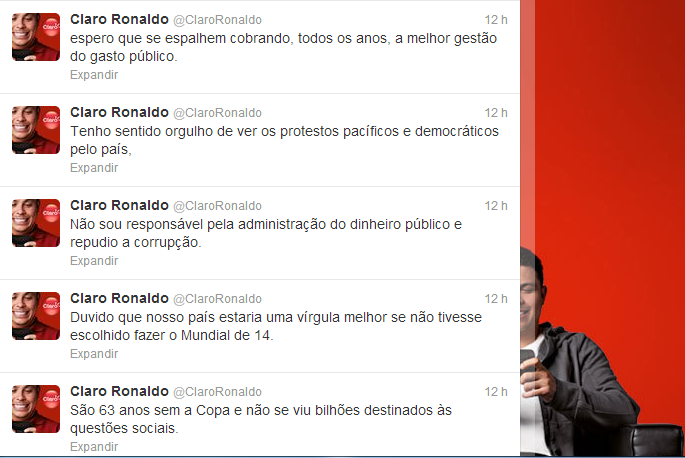The image size is (685, 458).
Task: Open Claro Ronaldo name on gasto público tweet
Action: coord(119,19)
